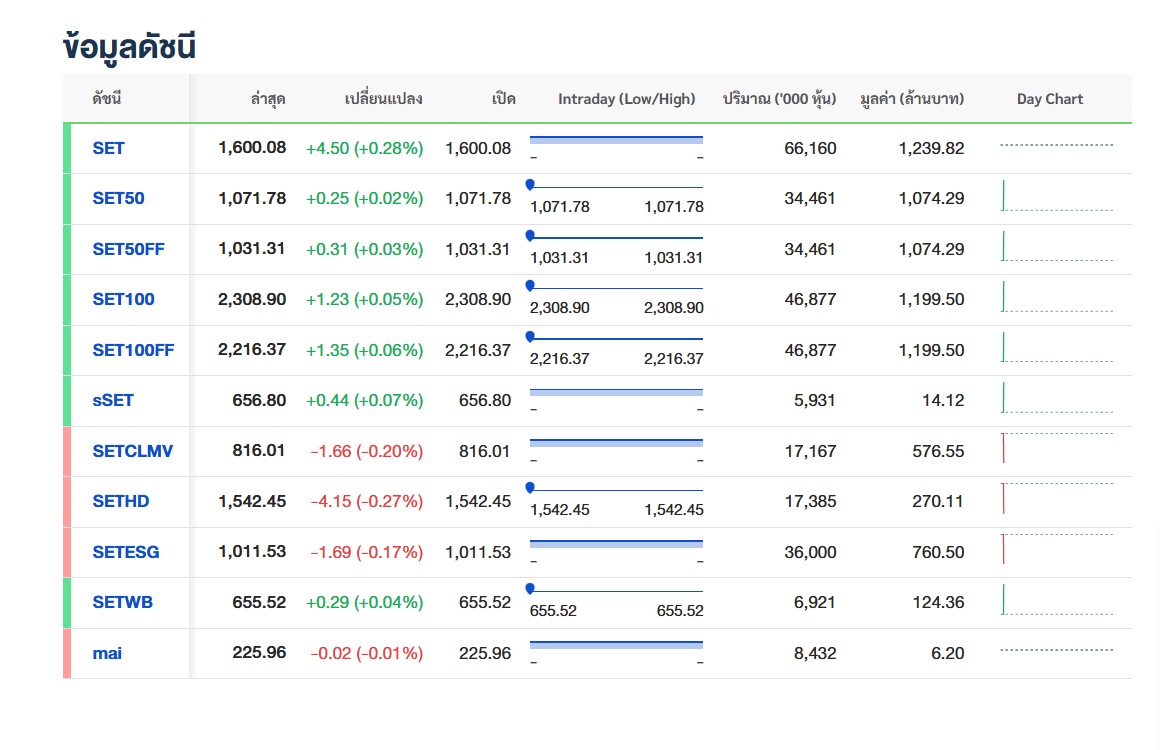The height and width of the screenshot is (750, 1160).
Task: Open the sSET index link
Action: click(113, 400)
